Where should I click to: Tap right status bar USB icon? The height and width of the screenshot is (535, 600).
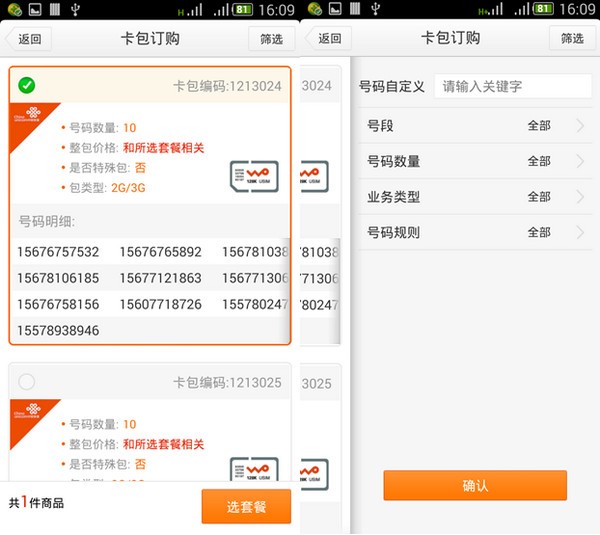tap(376, 9)
